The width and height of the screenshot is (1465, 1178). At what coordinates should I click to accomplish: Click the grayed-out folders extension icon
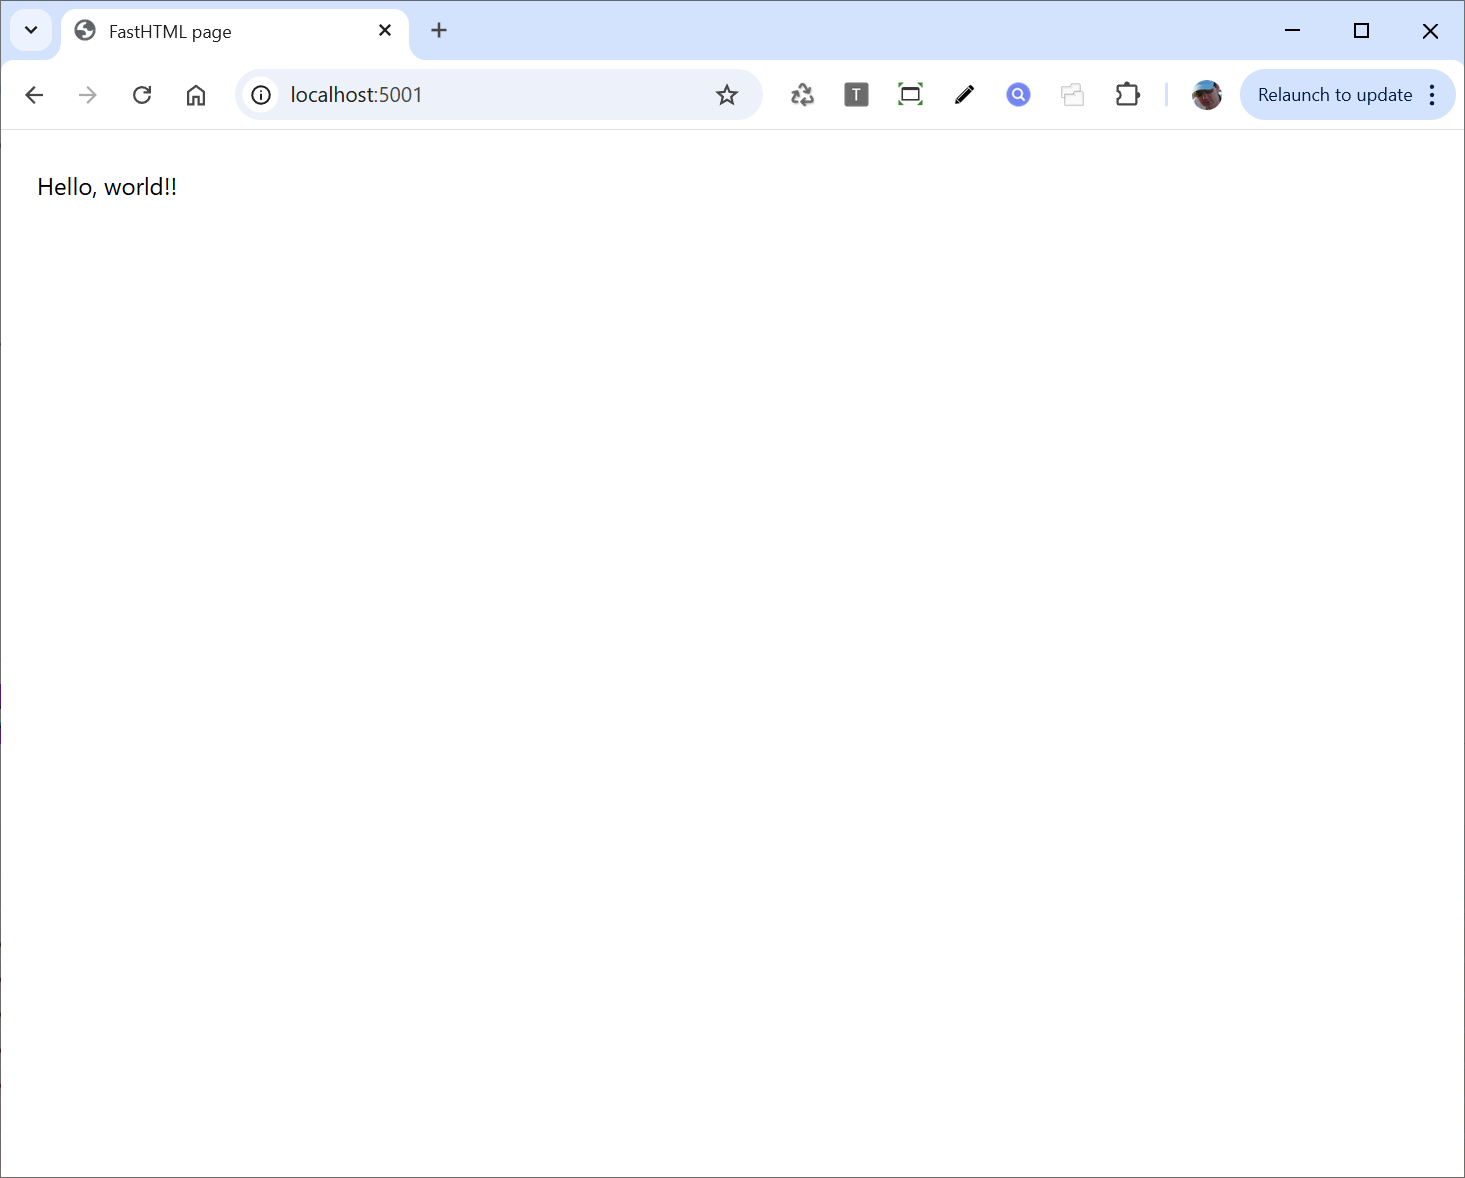1072,95
